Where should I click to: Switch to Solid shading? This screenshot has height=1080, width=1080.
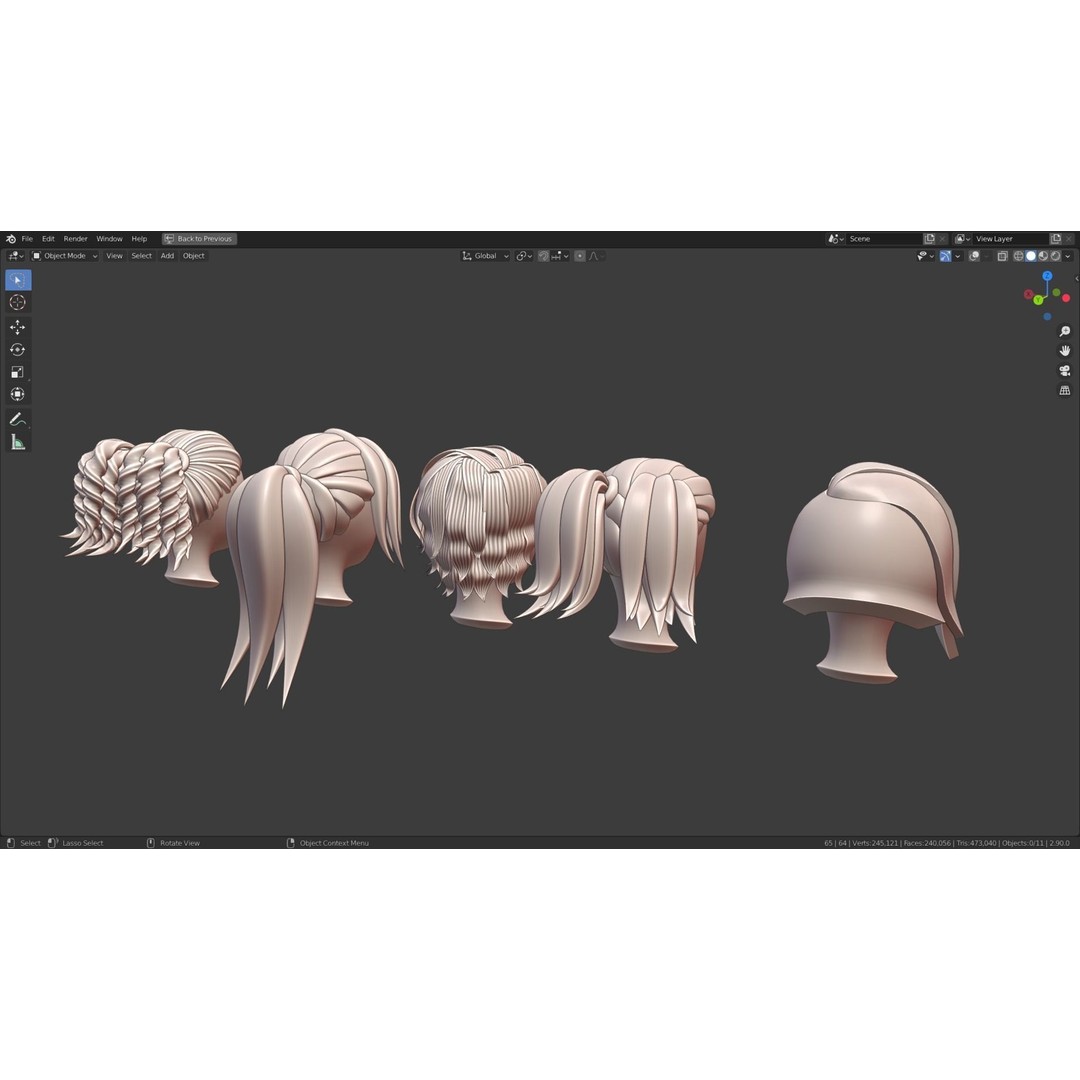point(1031,256)
